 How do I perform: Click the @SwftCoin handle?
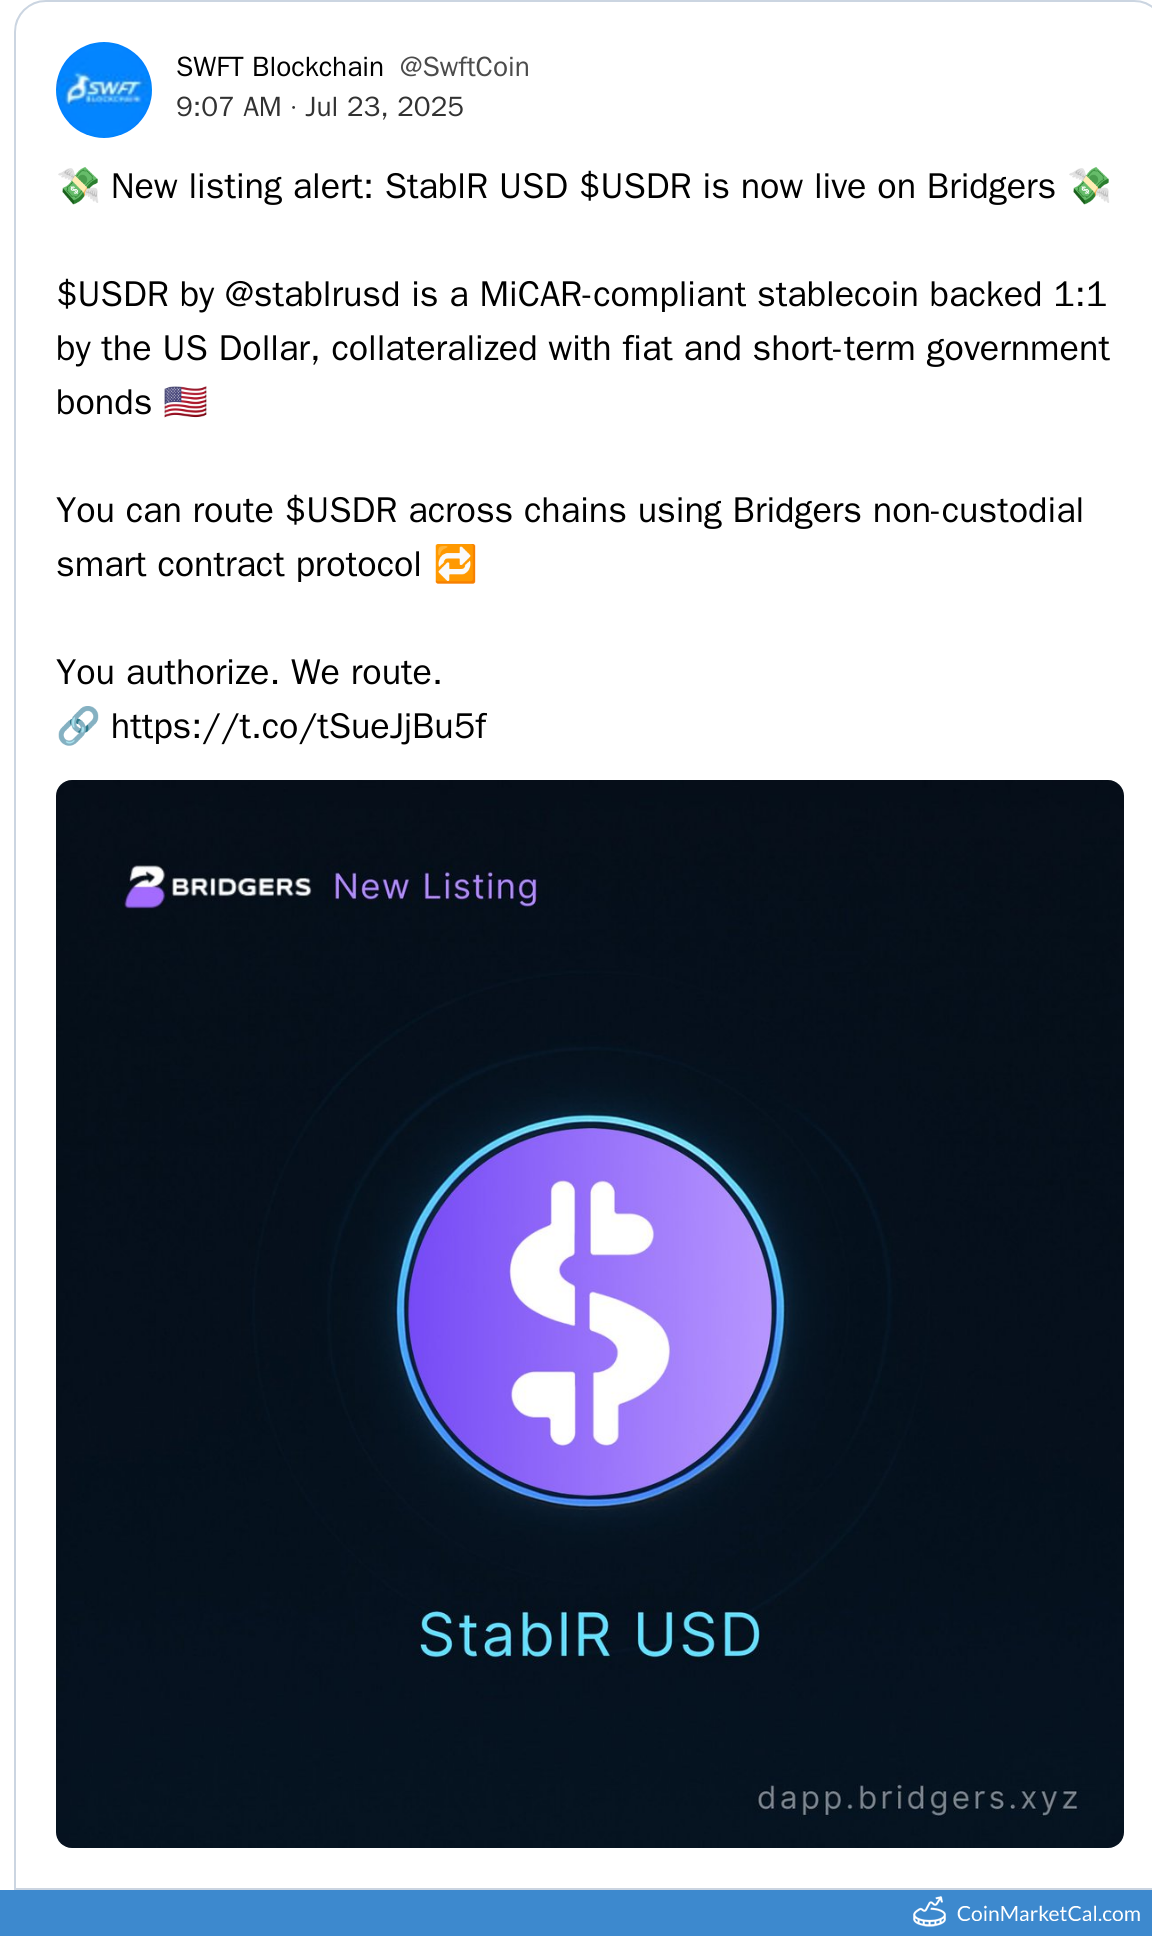click(464, 67)
